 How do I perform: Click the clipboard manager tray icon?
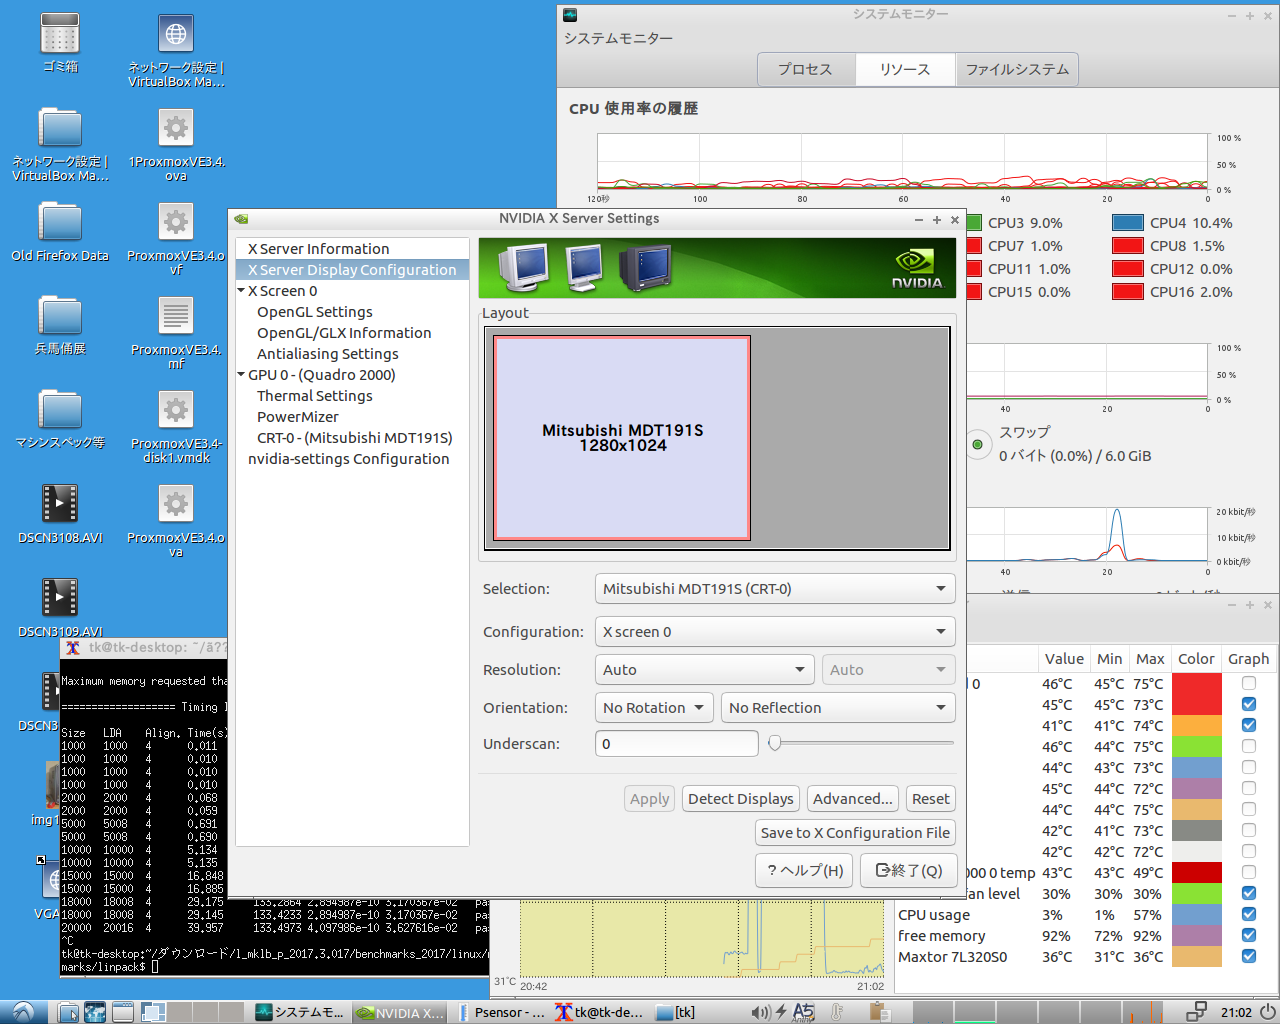tap(880, 1012)
